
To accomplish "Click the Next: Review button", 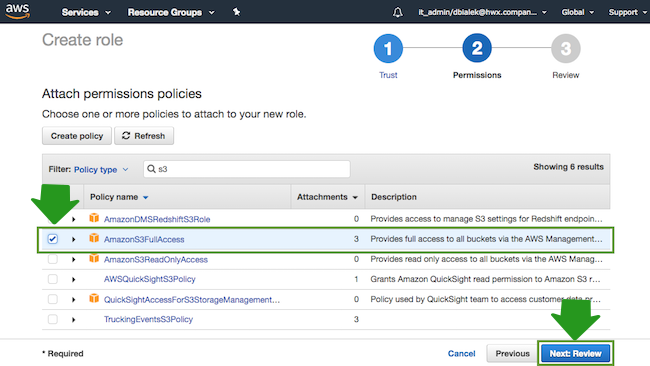I will pos(575,354).
